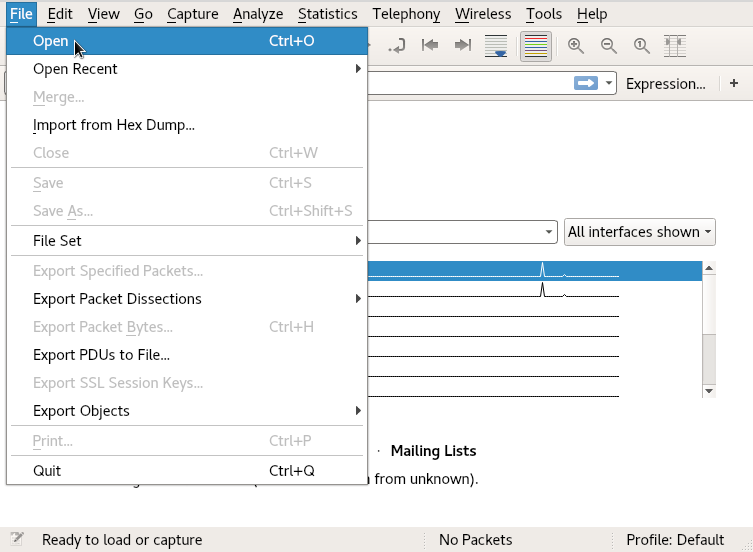Click the Profile: Default status entry
The width and height of the screenshot is (753, 552).
[x=675, y=540]
